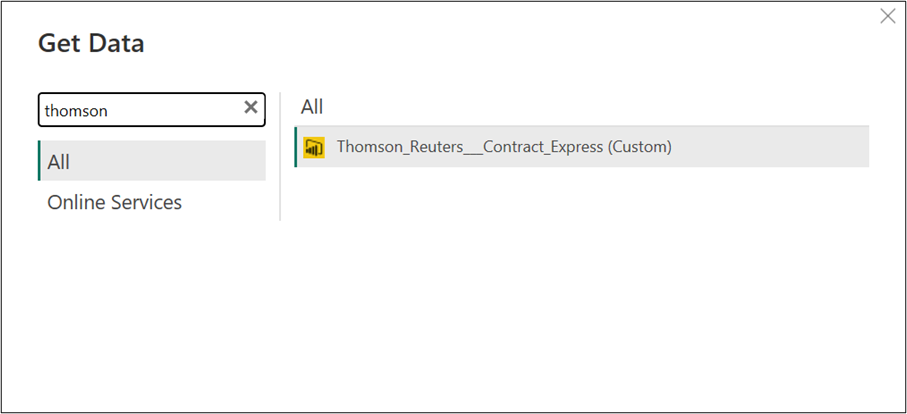Click the "All" heading above the results
The image size is (907, 414).
(312, 107)
